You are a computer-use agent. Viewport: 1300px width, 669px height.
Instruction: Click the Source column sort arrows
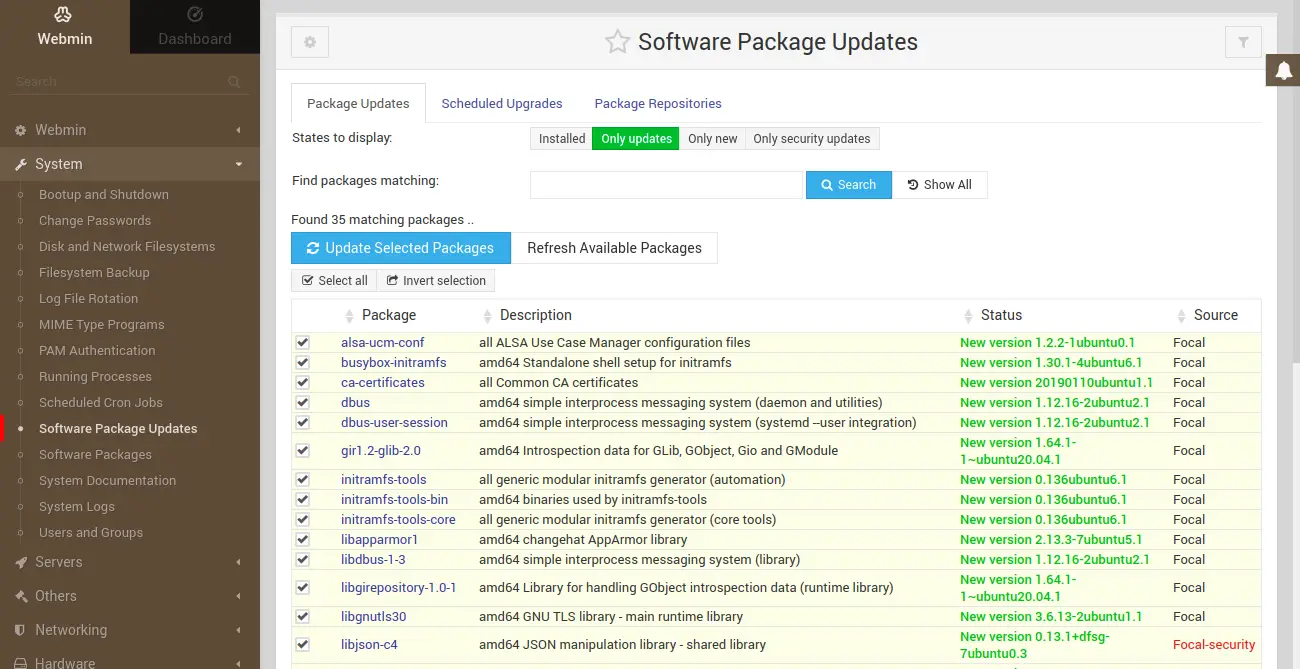tap(1181, 316)
